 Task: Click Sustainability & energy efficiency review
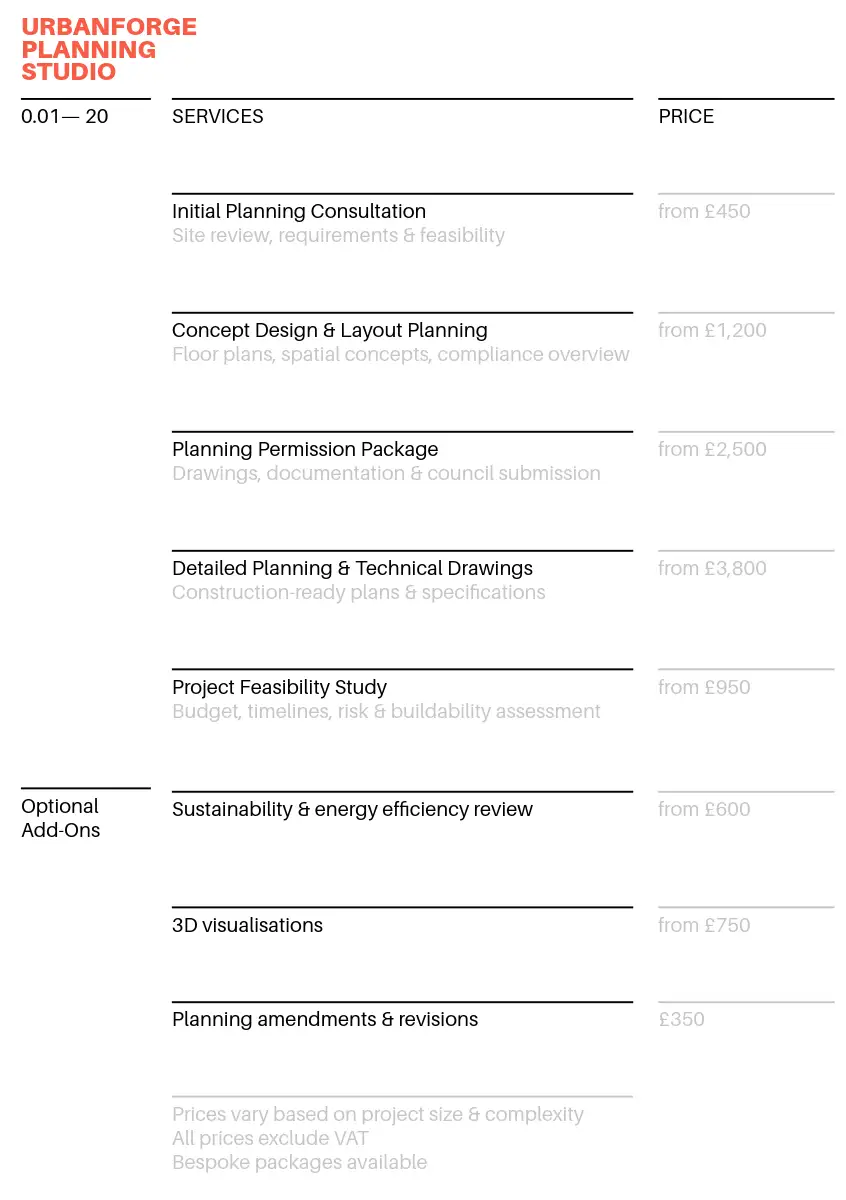tap(352, 810)
